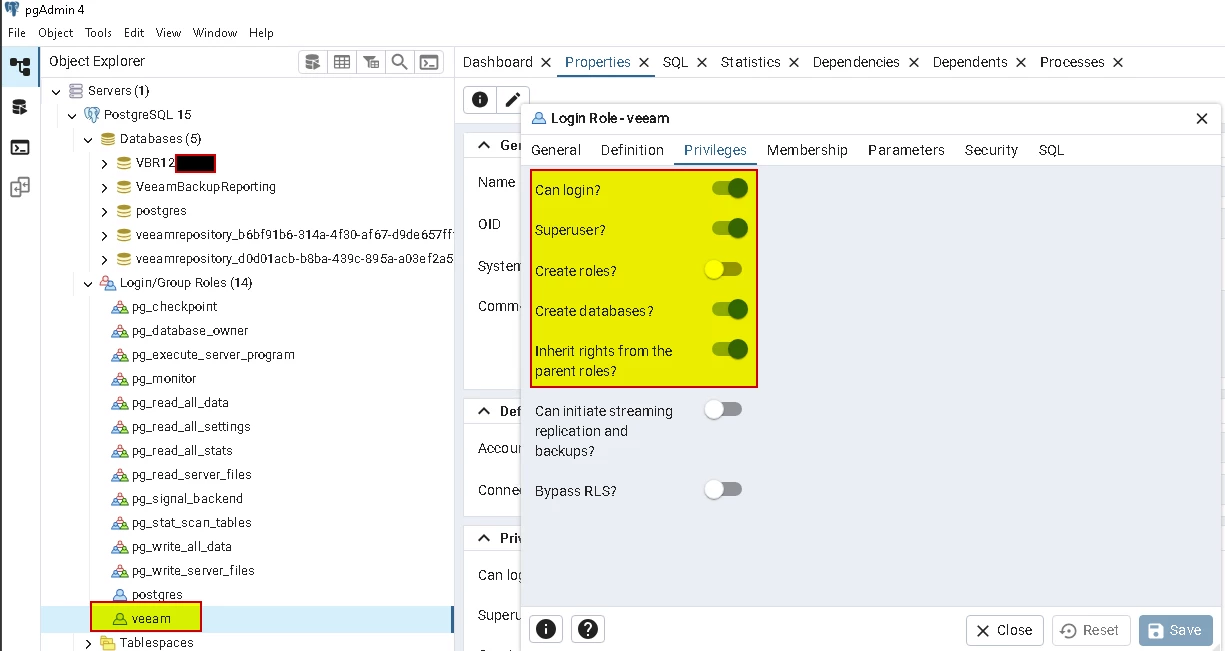The image size is (1225, 651).
Task: Select the pg_checkpoint role
Action: point(174,307)
